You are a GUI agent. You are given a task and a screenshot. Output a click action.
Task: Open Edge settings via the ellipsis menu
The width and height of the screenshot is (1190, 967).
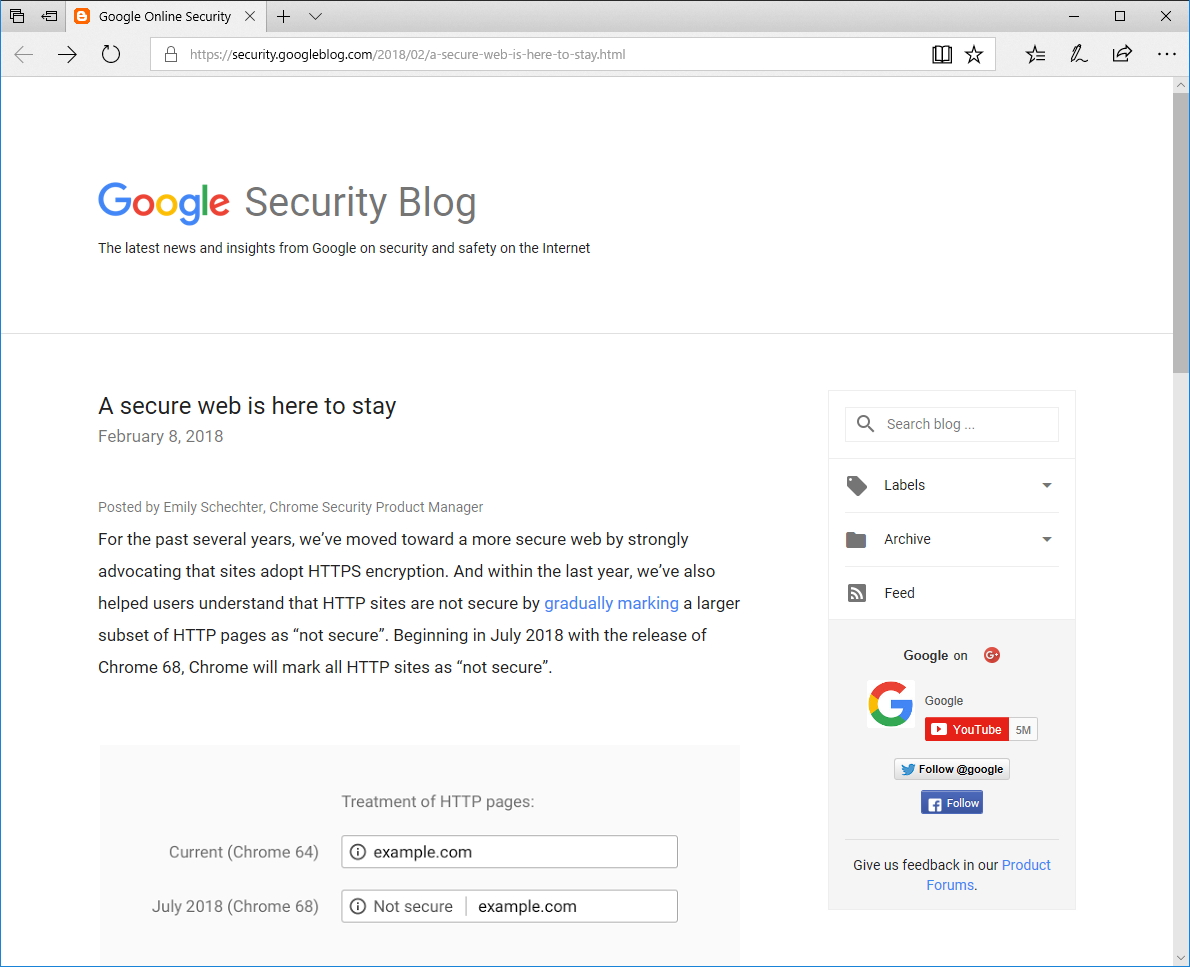[x=1166, y=54]
